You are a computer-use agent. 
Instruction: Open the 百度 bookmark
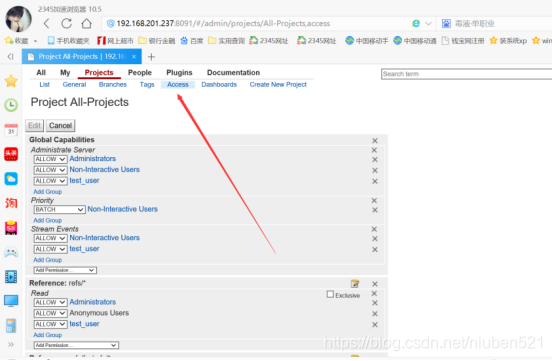pos(192,41)
